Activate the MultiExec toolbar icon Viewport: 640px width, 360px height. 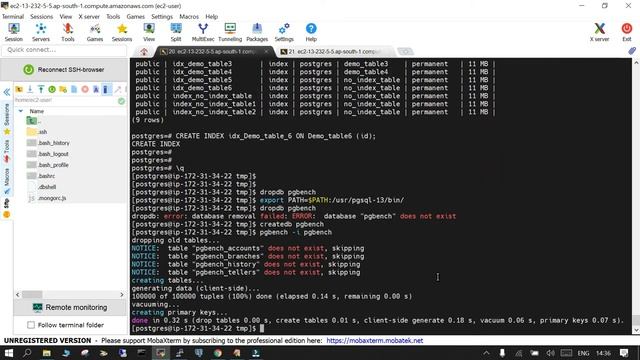pyautogui.click(x=203, y=32)
